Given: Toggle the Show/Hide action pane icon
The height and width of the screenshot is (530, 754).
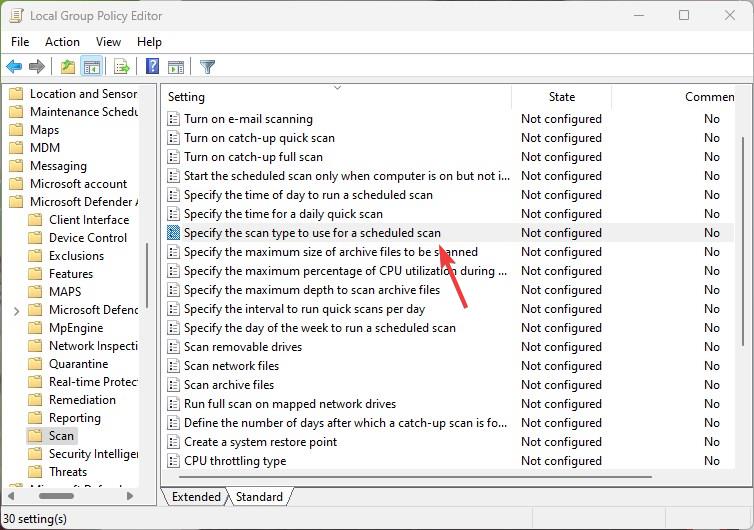Looking at the screenshot, I should [176, 67].
